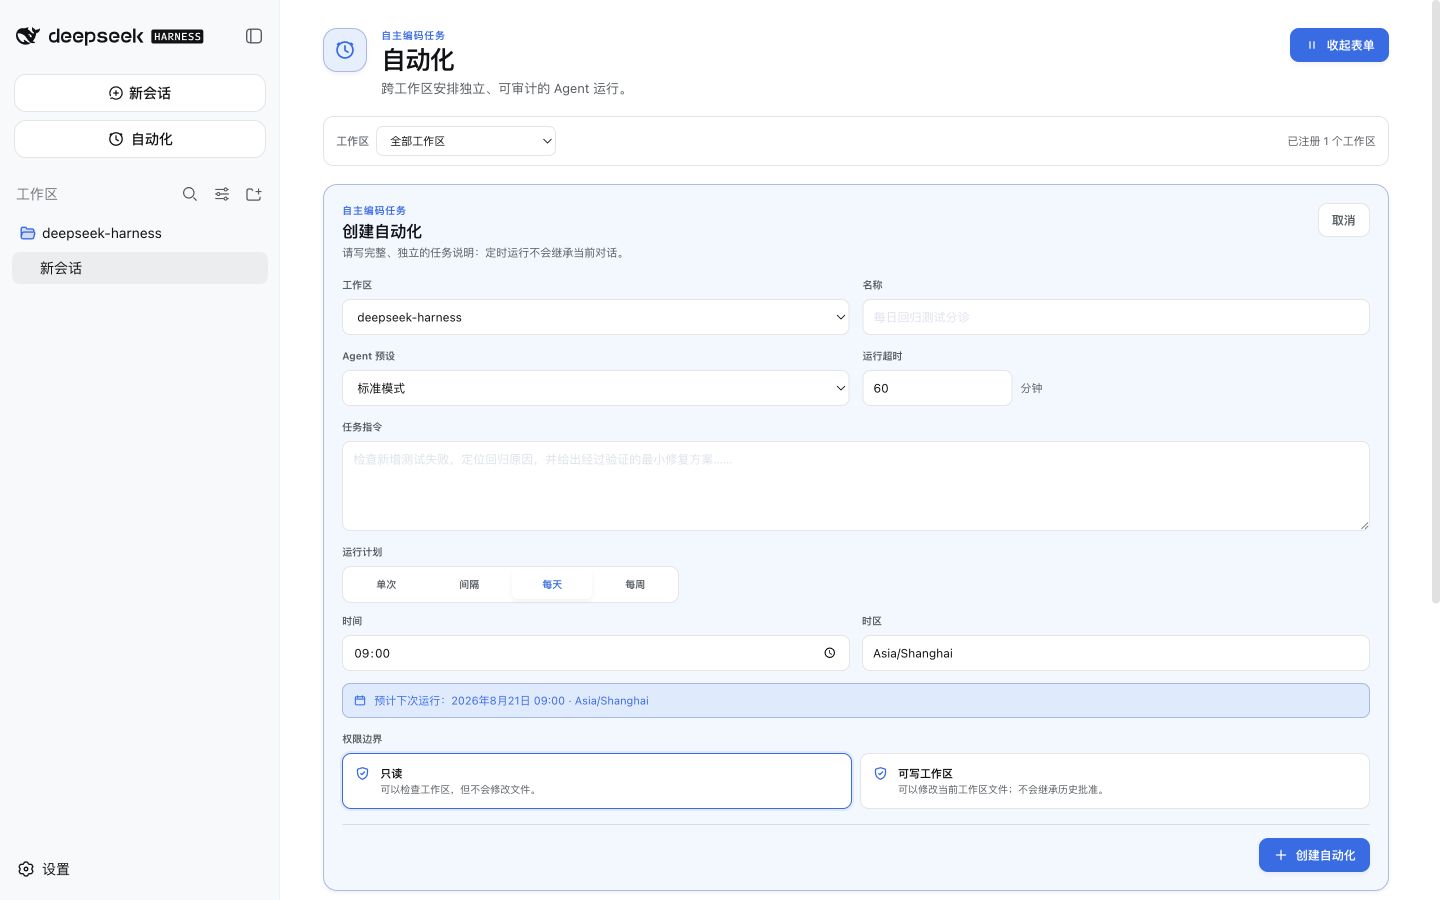This screenshot has width=1440, height=900.
Task: Click the 自主编码任务 header label
Action: coord(413,35)
